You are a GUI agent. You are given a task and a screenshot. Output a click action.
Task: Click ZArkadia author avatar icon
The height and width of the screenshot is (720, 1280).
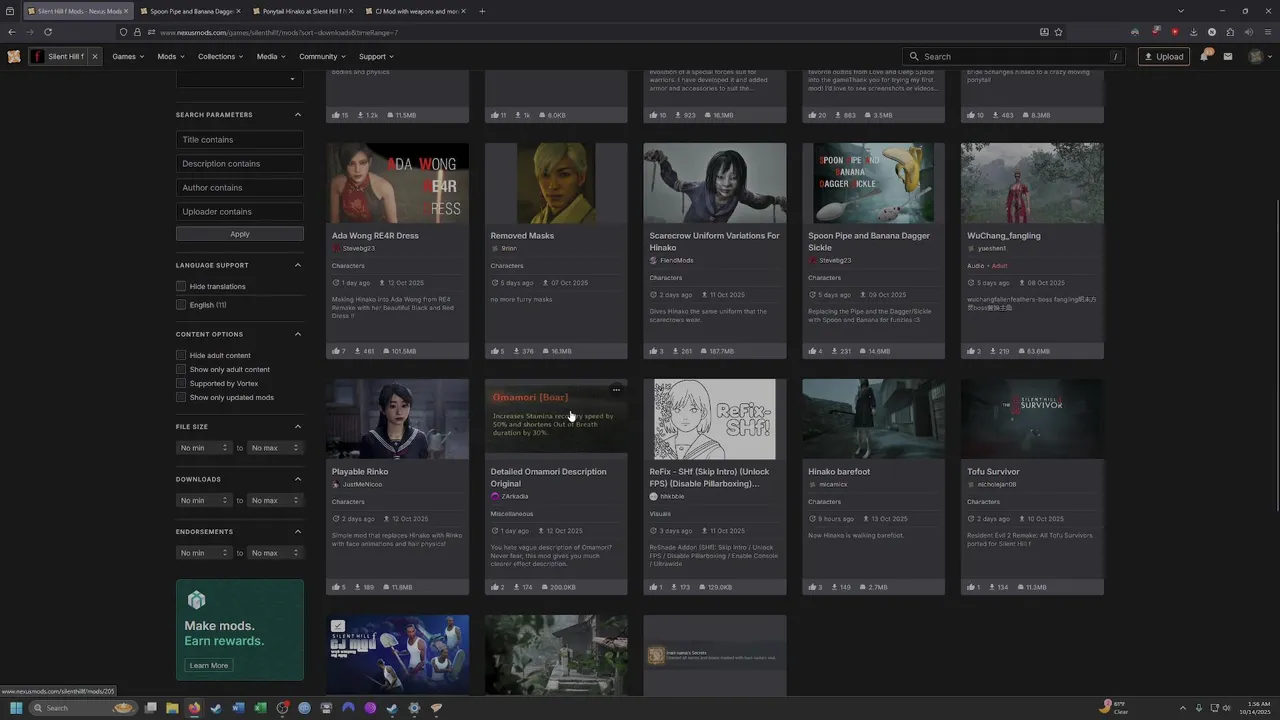tap(495, 496)
